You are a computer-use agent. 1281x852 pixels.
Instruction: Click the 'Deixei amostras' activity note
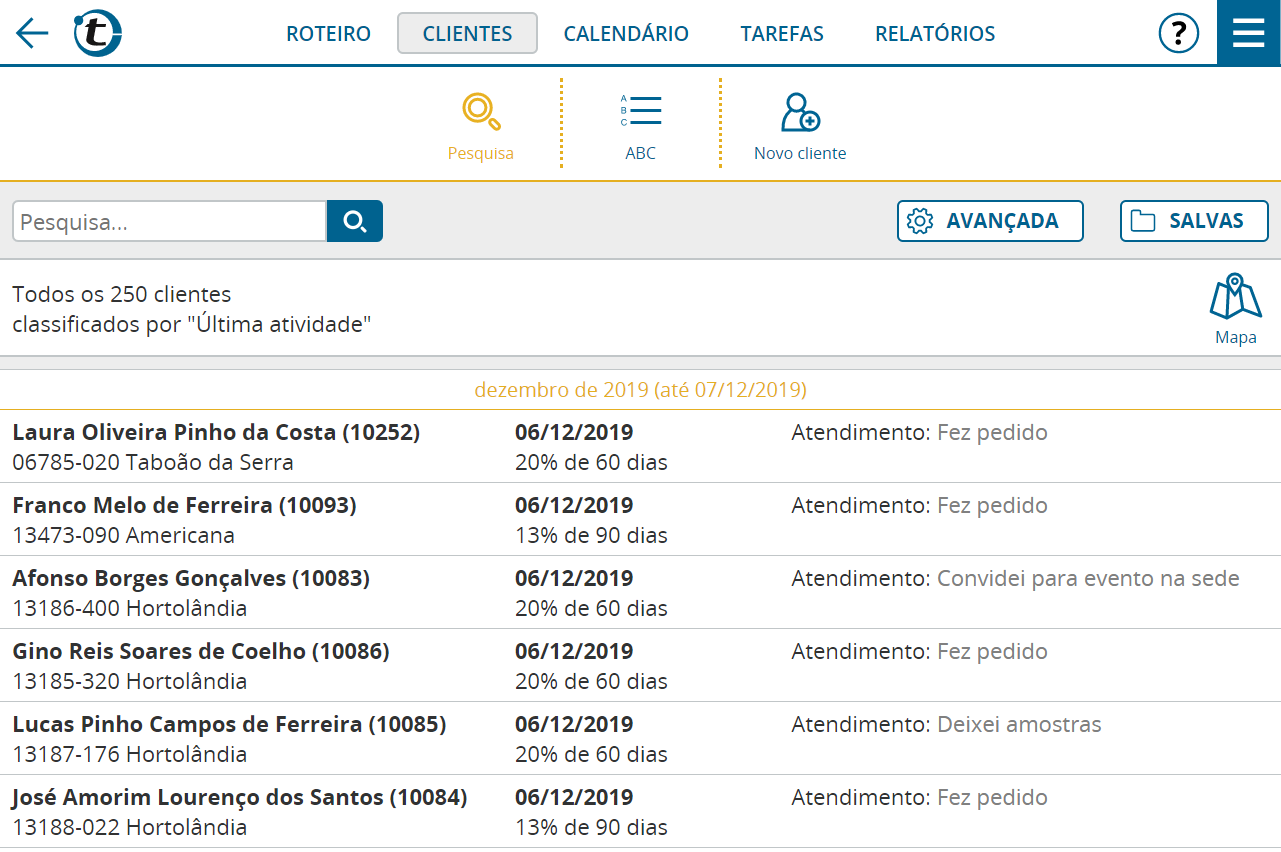pos(1019,724)
